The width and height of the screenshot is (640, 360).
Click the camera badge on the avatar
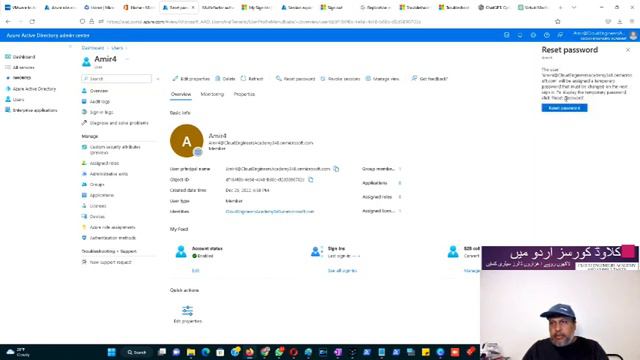[198, 152]
